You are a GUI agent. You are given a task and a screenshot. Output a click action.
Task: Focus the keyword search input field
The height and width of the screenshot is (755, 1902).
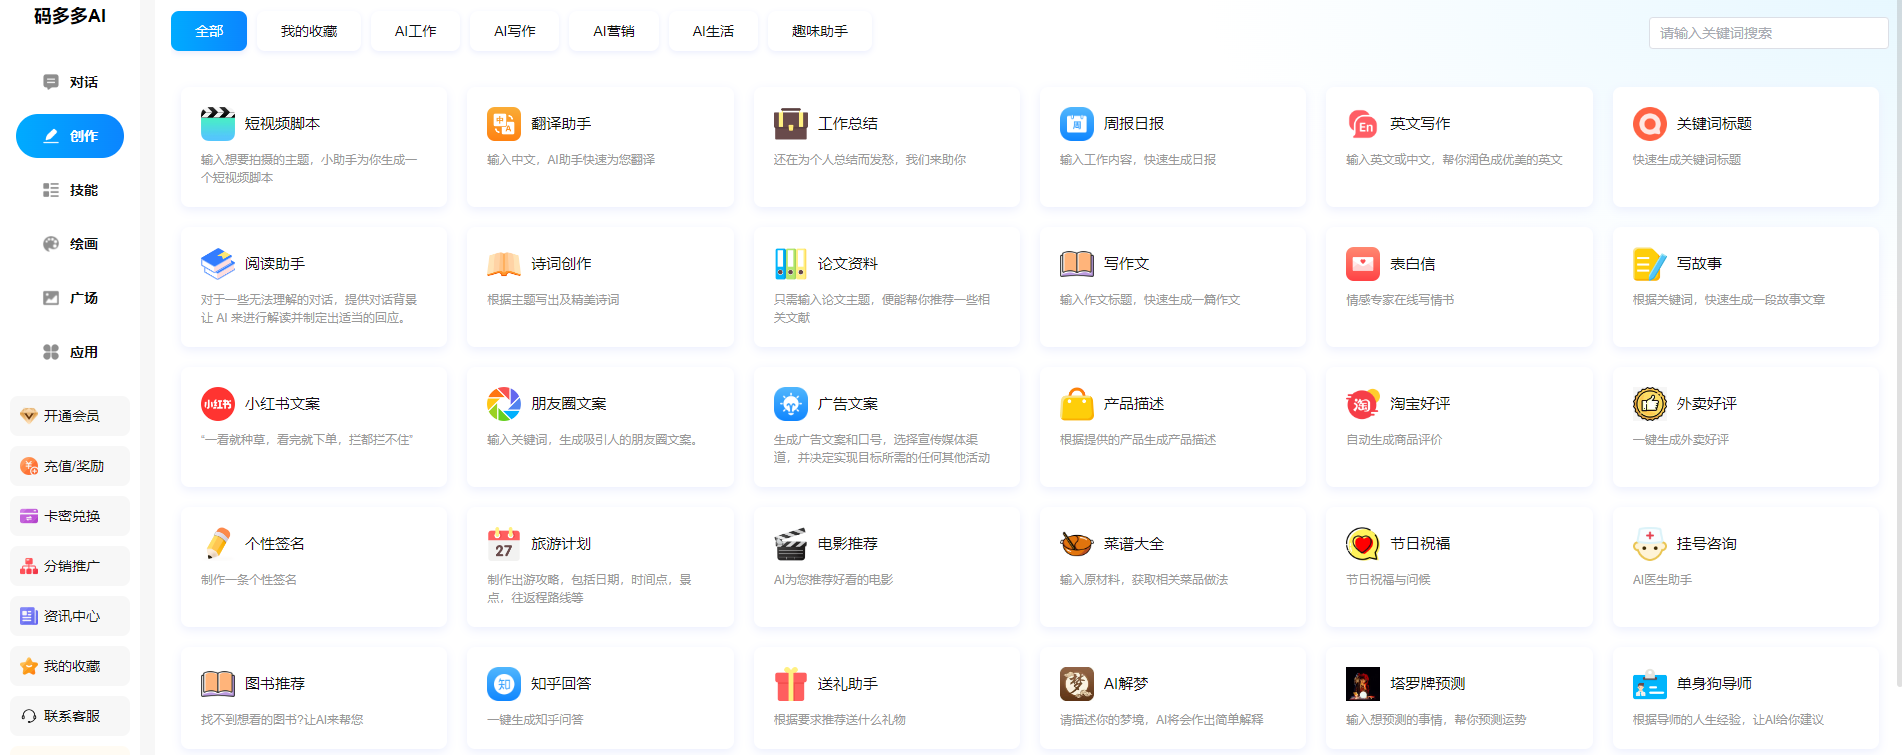click(1768, 33)
